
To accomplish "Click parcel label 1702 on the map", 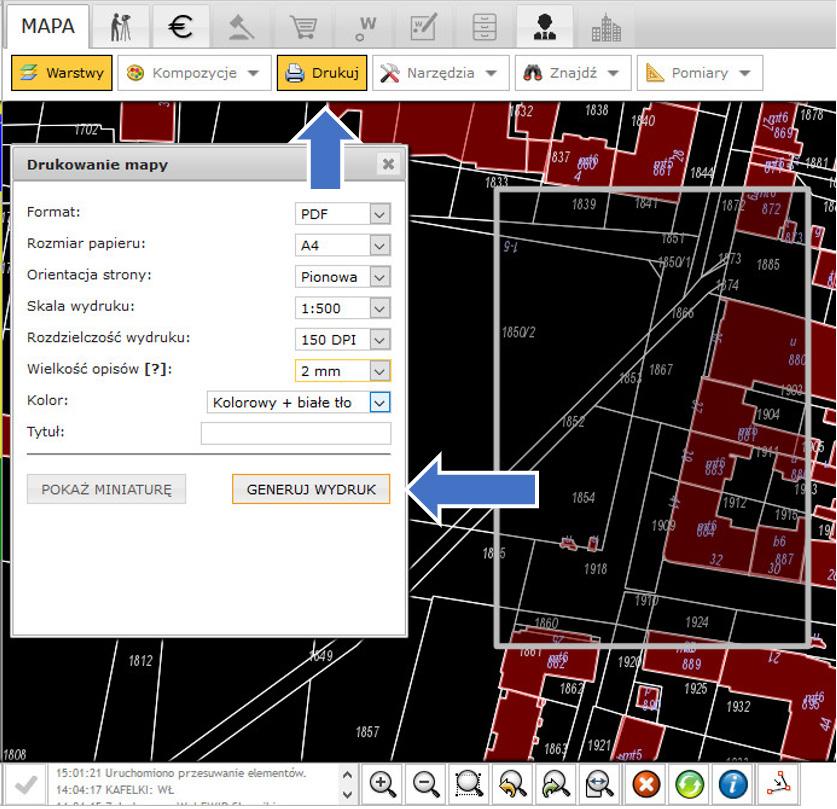I will [86, 130].
